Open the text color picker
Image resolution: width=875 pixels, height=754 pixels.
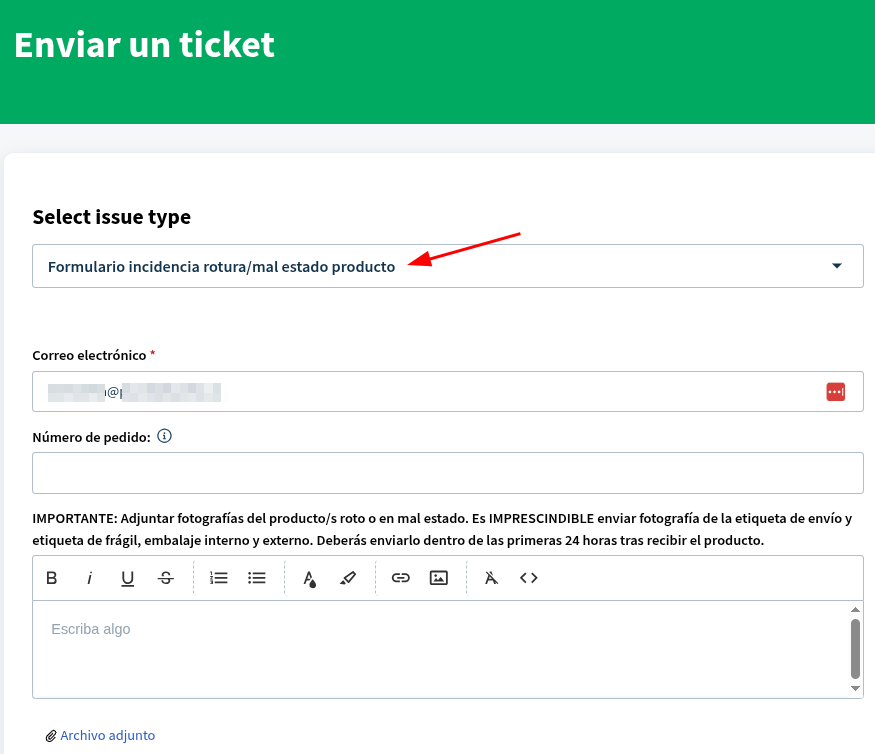pos(310,578)
